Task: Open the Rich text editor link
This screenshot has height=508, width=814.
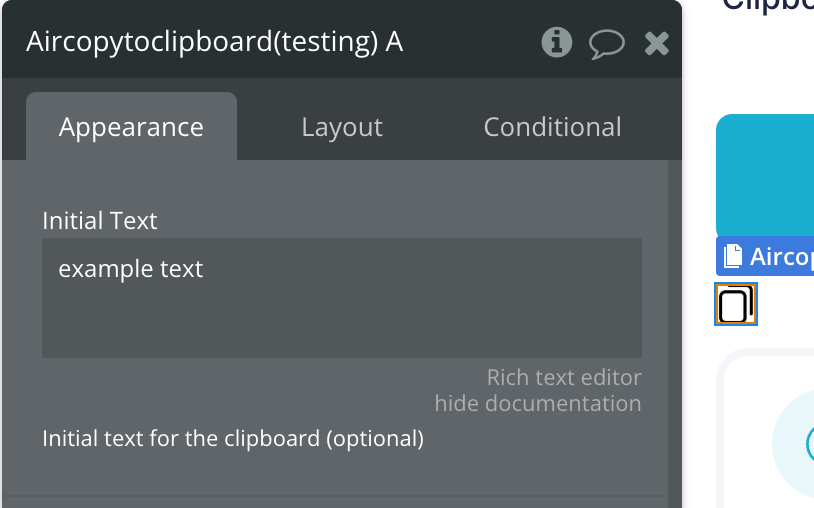Action: click(564, 378)
